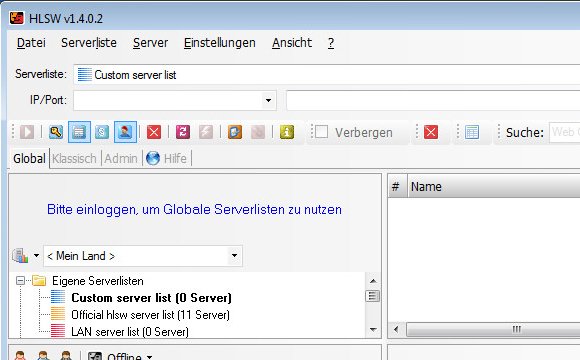Select the Eigene Serverlisten folder
Image resolution: width=580 pixels, height=360 pixels.
click(x=98, y=281)
